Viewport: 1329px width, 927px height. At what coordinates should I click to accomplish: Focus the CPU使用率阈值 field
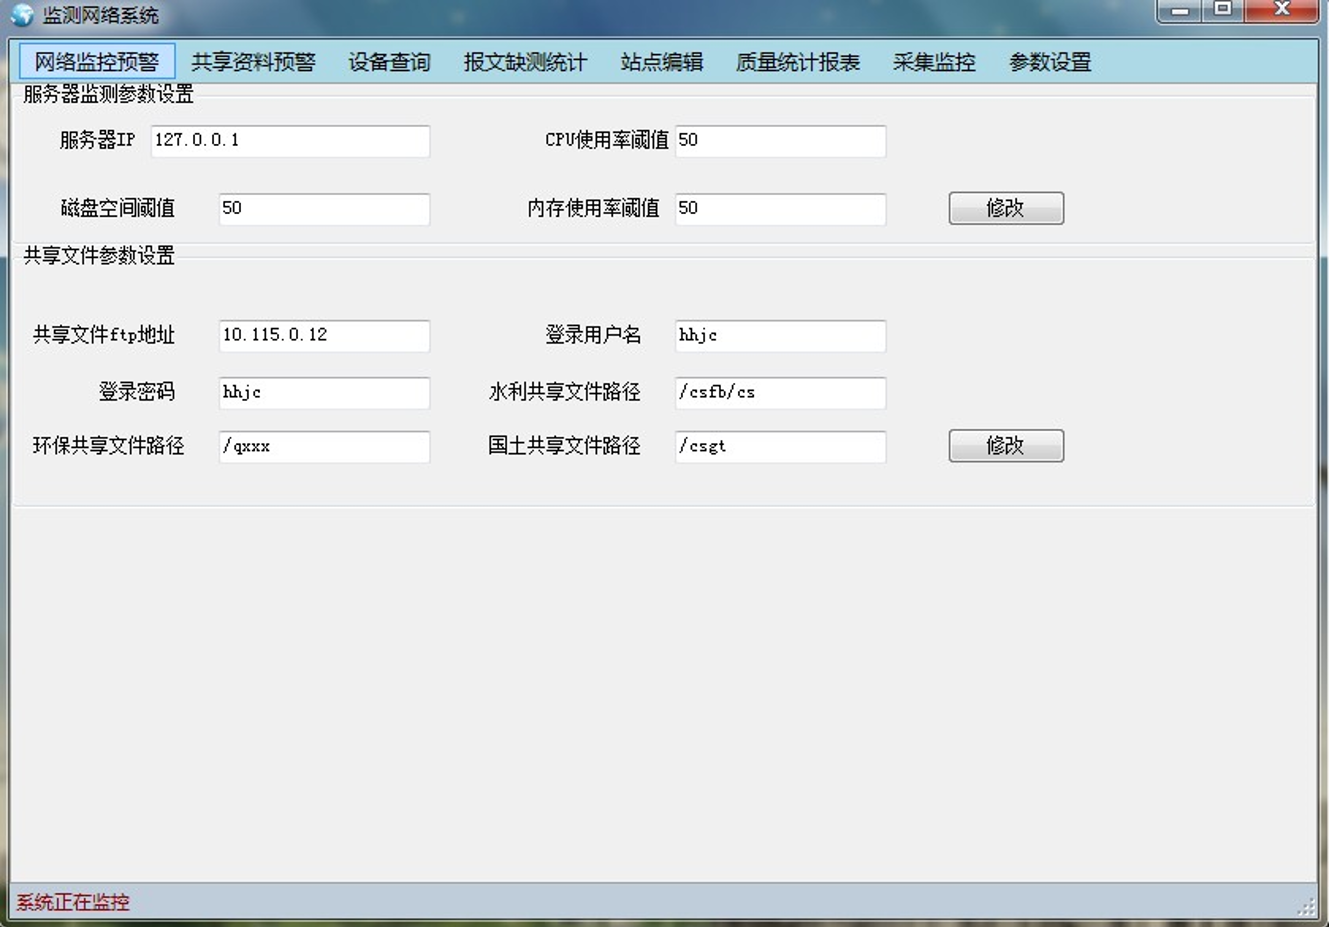coord(780,141)
